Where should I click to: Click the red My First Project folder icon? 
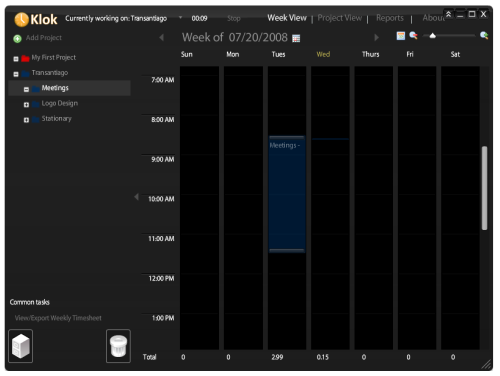(x=25, y=58)
